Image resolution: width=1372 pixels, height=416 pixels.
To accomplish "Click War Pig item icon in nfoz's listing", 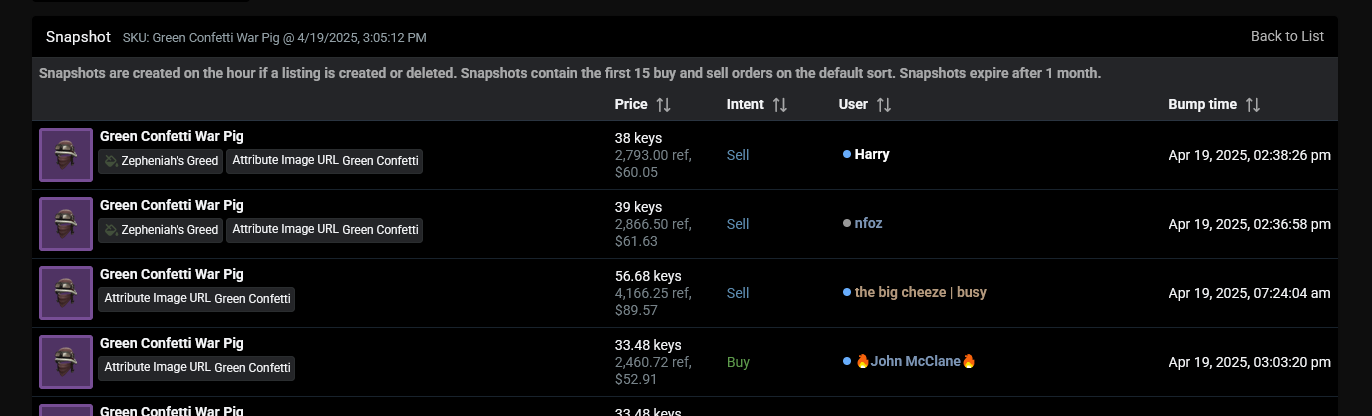I will point(66,224).
